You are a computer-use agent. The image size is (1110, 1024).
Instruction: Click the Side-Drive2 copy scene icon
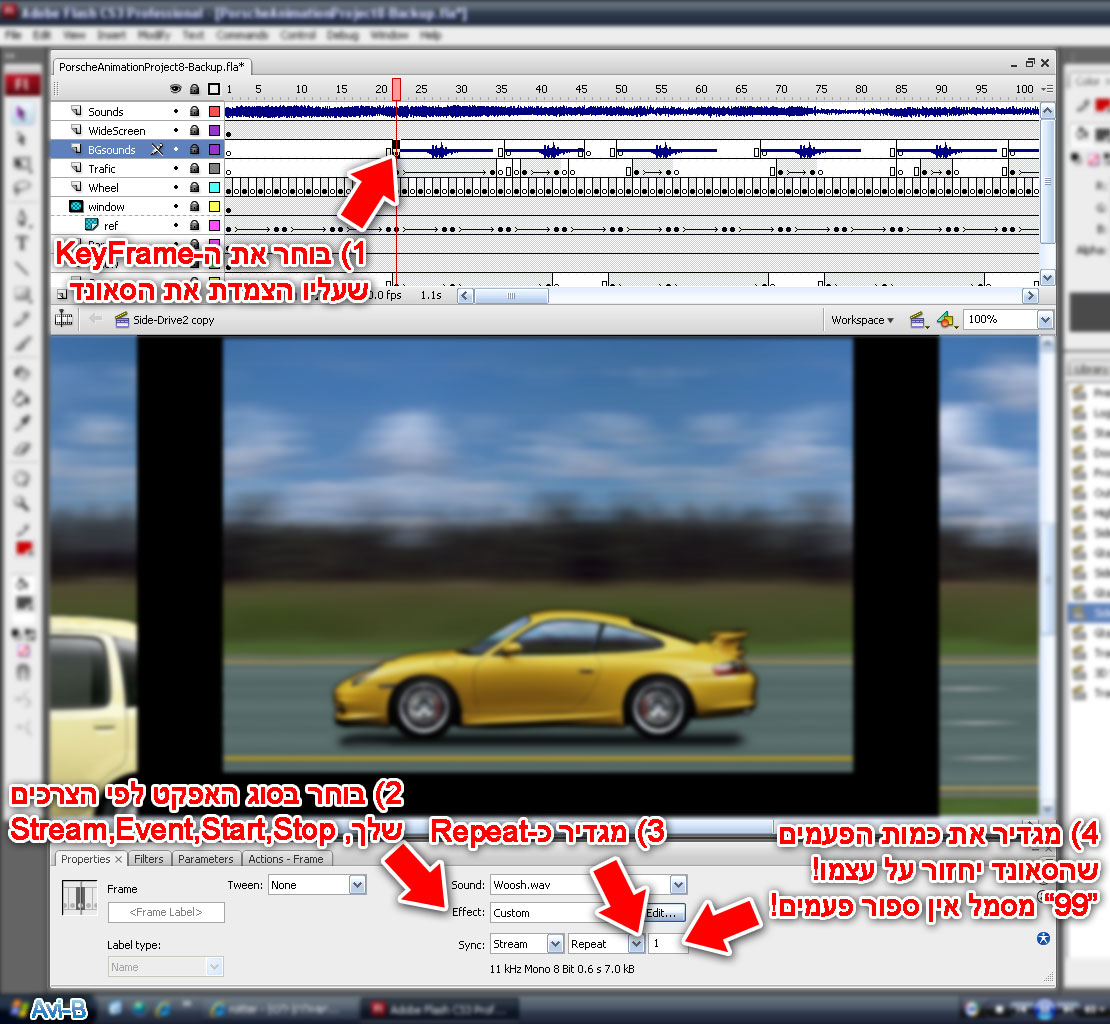(122, 320)
